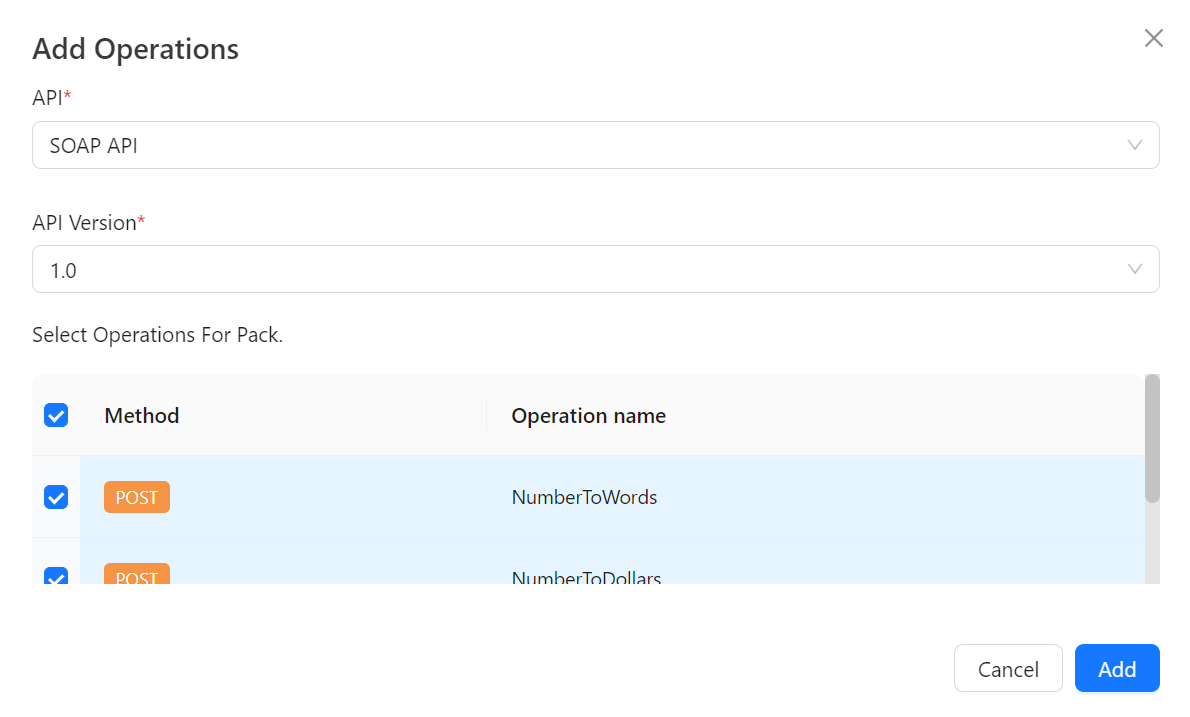Click the POST badge for NumberToDollars
Screen dimensions: 1190x717
coord(137,575)
